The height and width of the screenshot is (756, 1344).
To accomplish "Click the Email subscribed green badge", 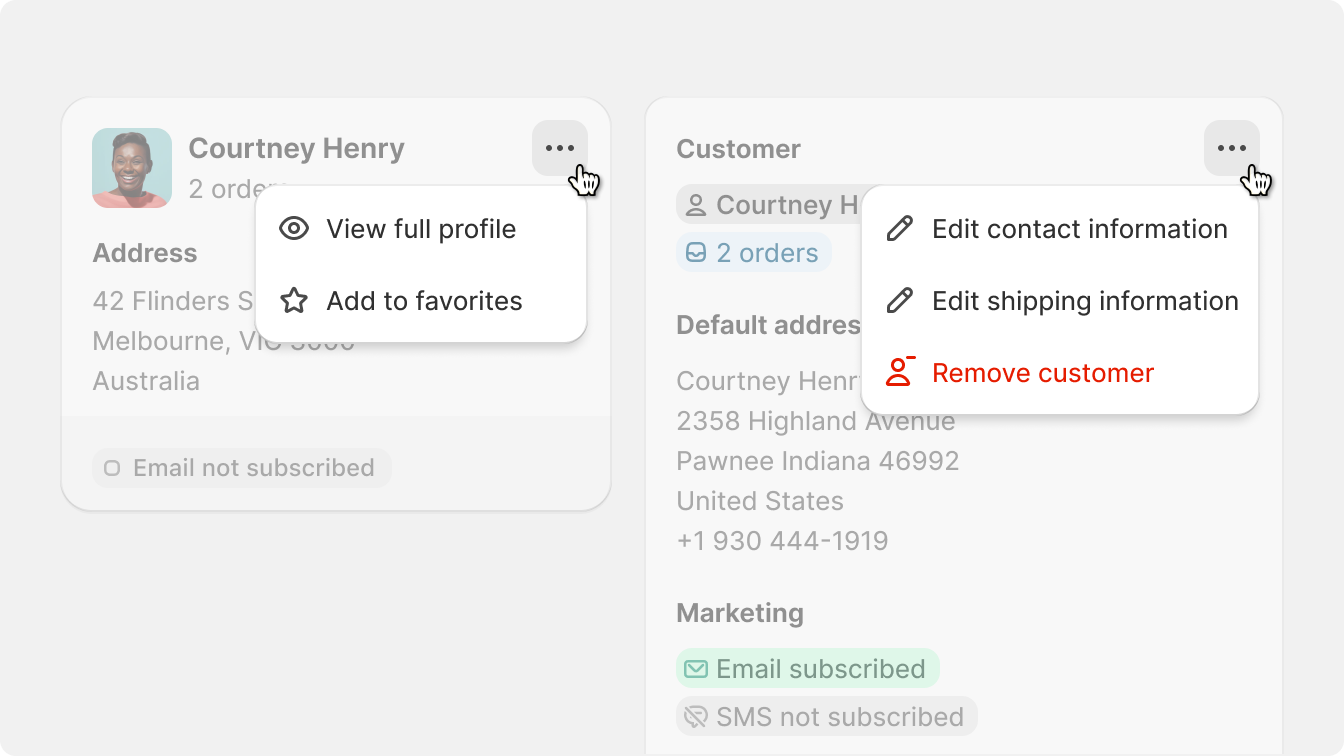I will [x=808, y=669].
